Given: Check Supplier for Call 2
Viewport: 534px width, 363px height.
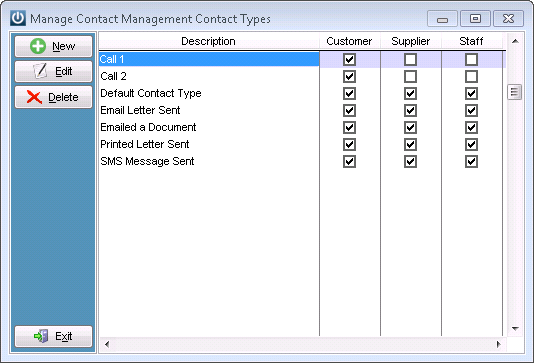Looking at the screenshot, I should click(x=410, y=76).
